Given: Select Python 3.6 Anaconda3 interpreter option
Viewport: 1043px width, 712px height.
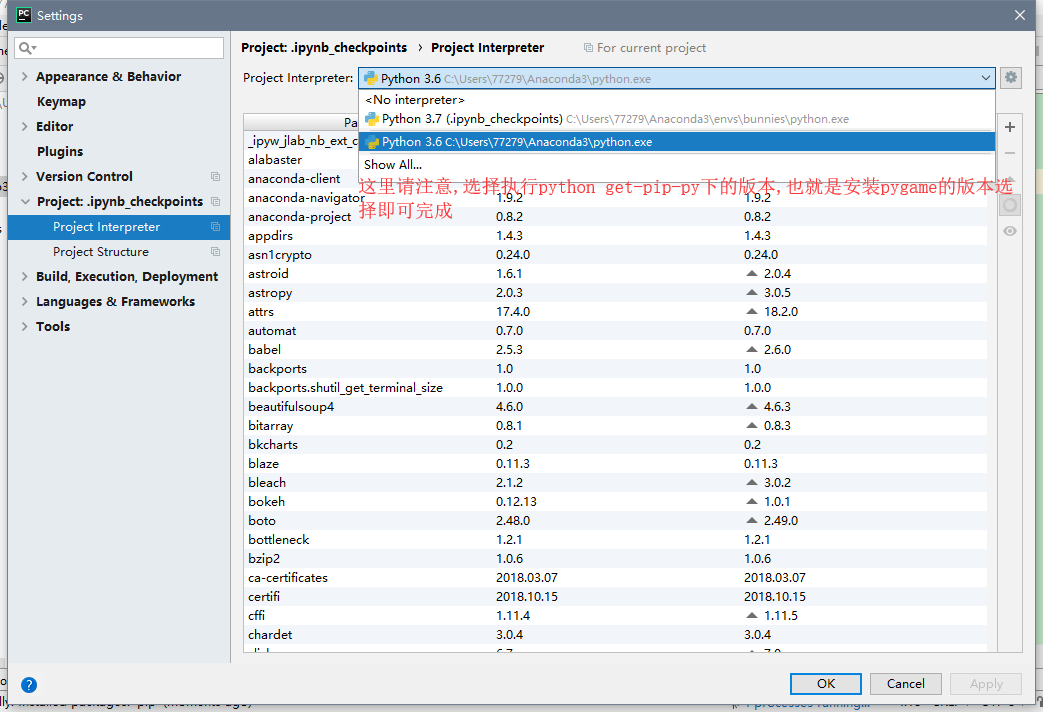Looking at the screenshot, I should pyautogui.click(x=676, y=142).
